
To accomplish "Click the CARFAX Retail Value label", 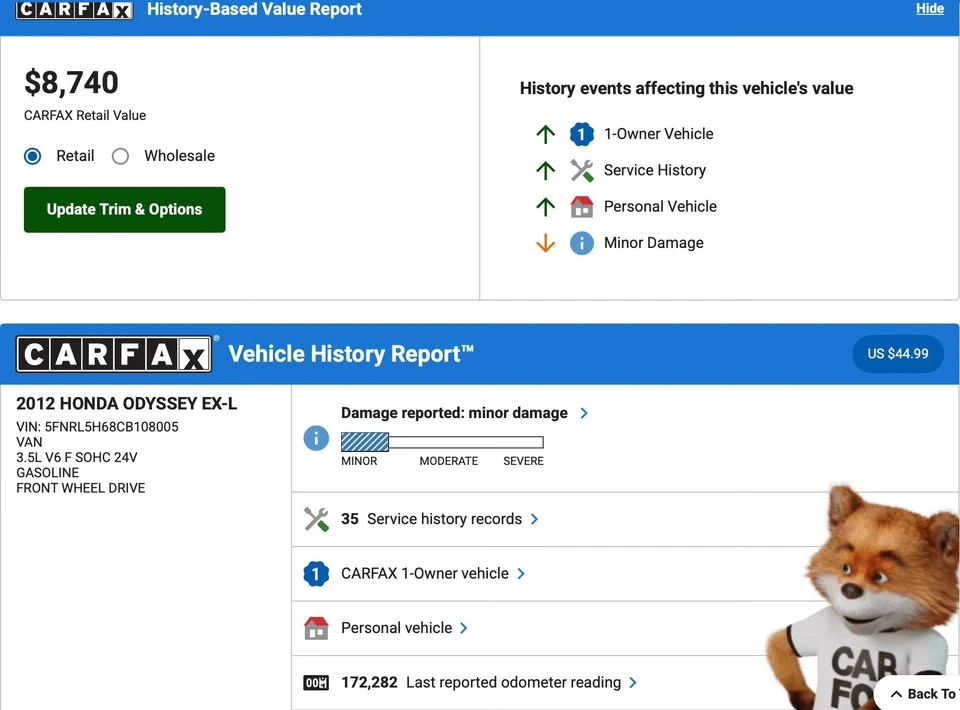I will click(x=85, y=116).
